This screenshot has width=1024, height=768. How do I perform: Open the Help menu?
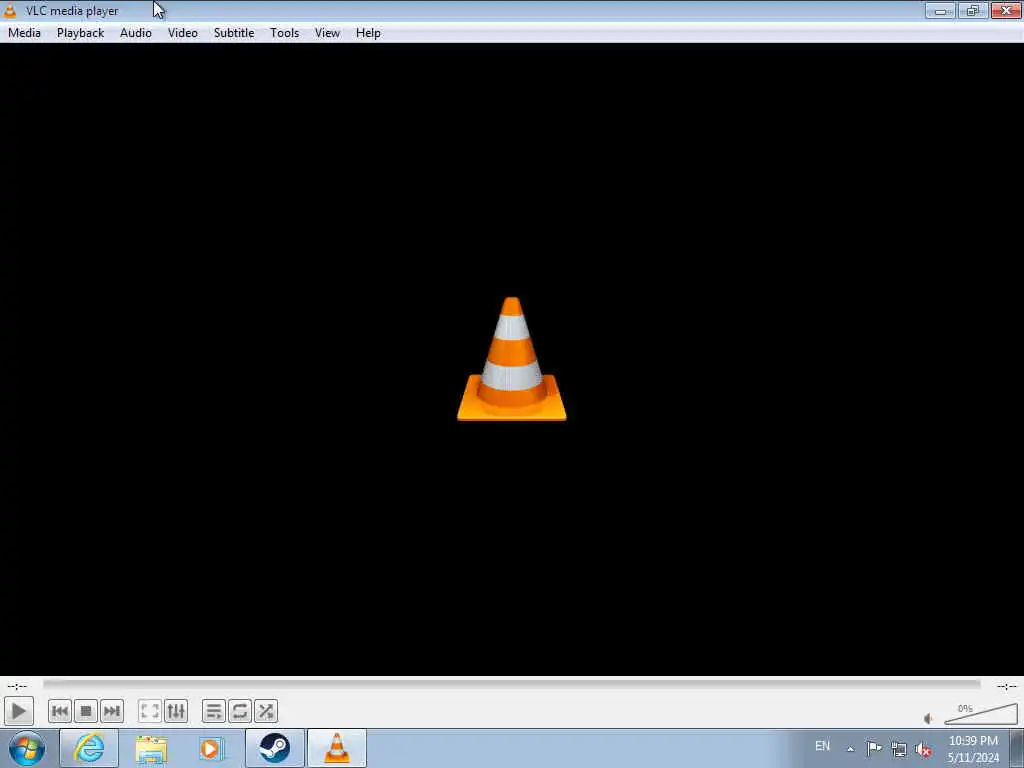(368, 33)
